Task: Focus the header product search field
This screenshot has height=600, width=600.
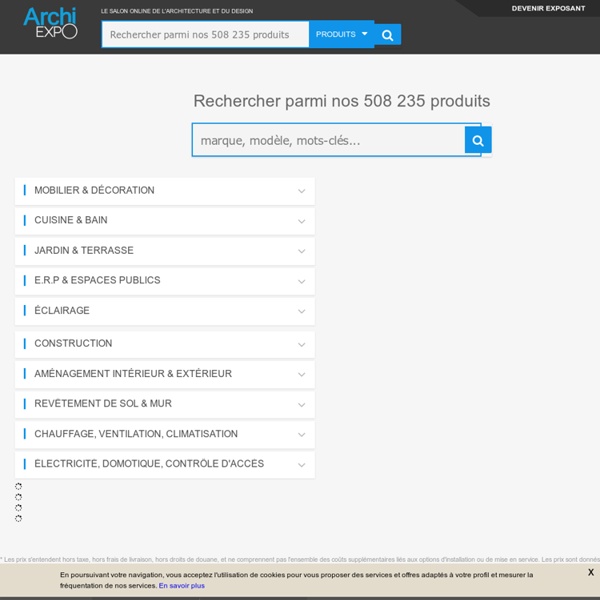Action: click(x=205, y=34)
